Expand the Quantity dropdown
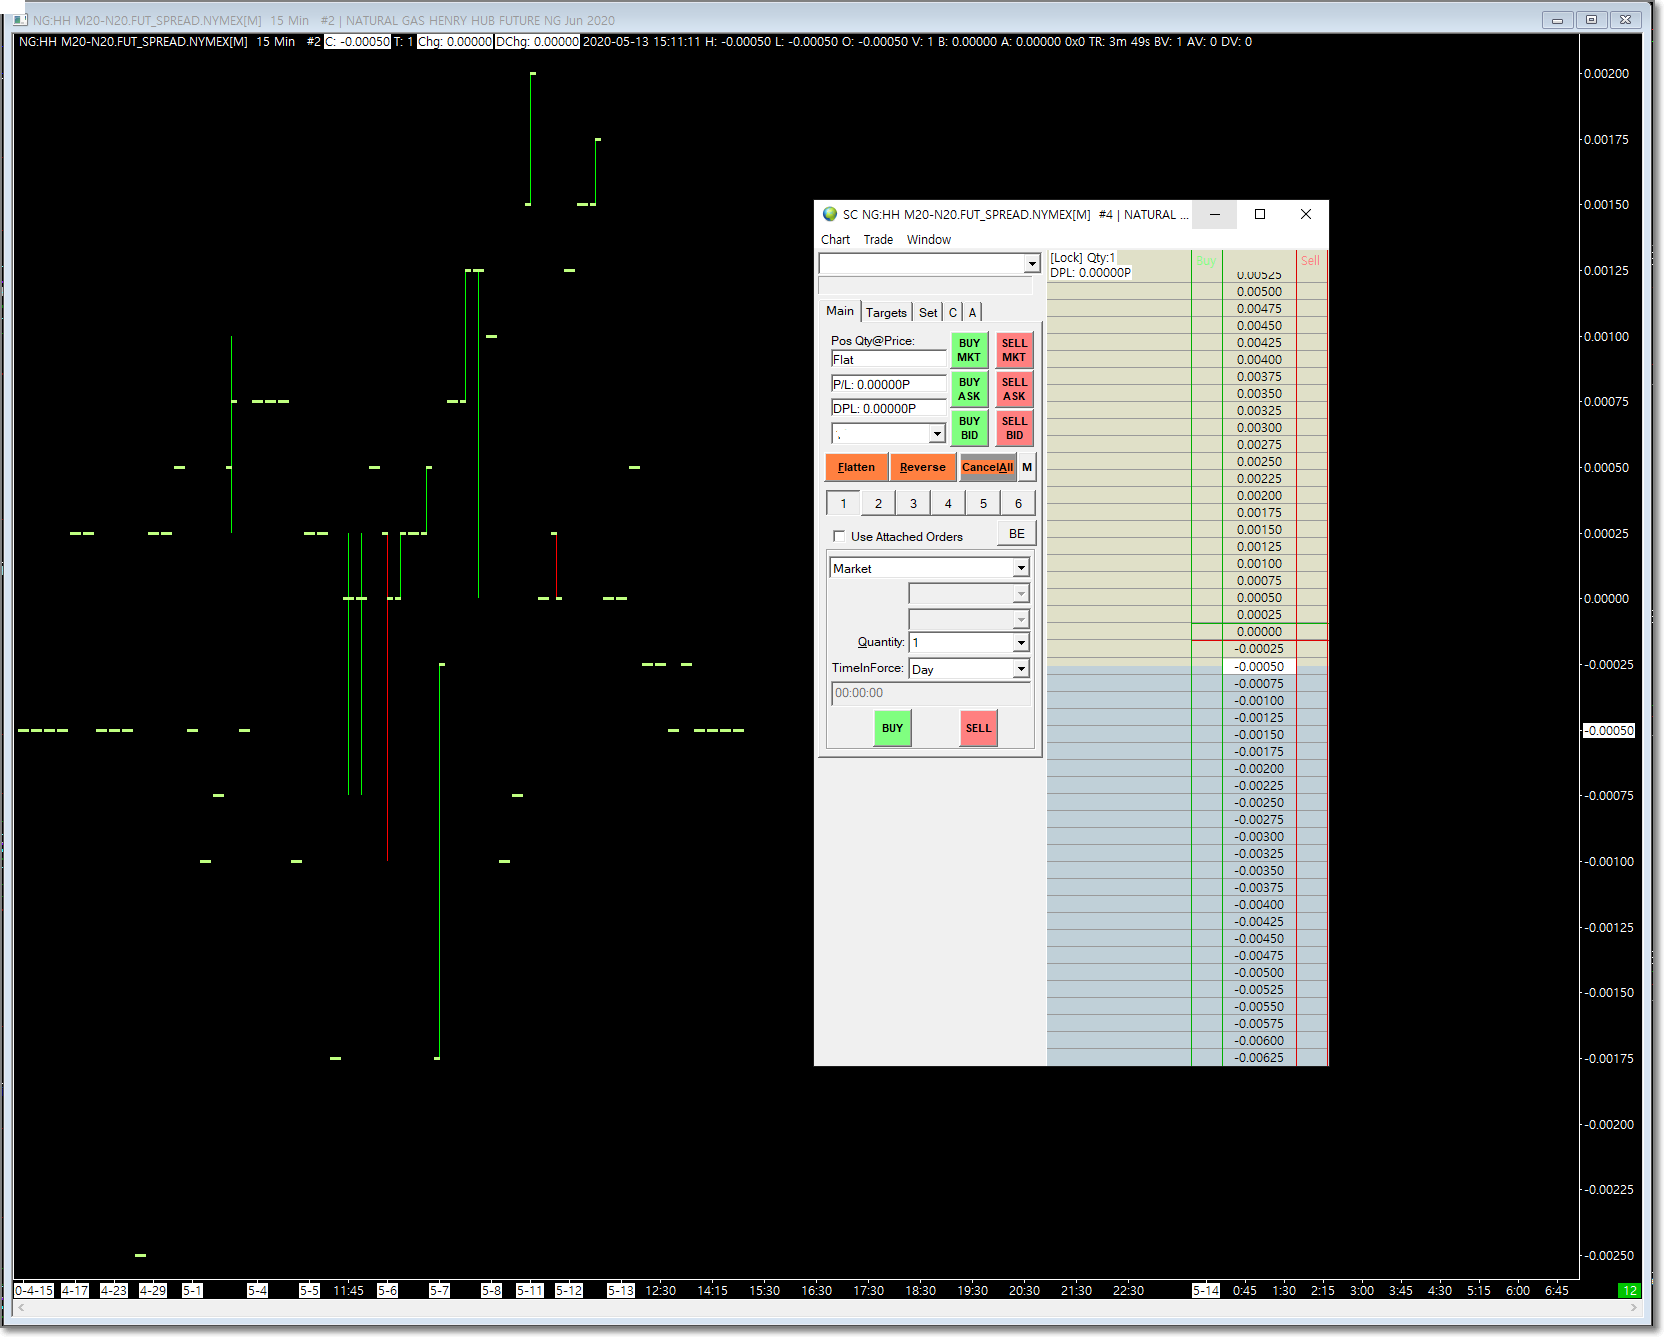1664x1337 pixels. [x=1021, y=643]
